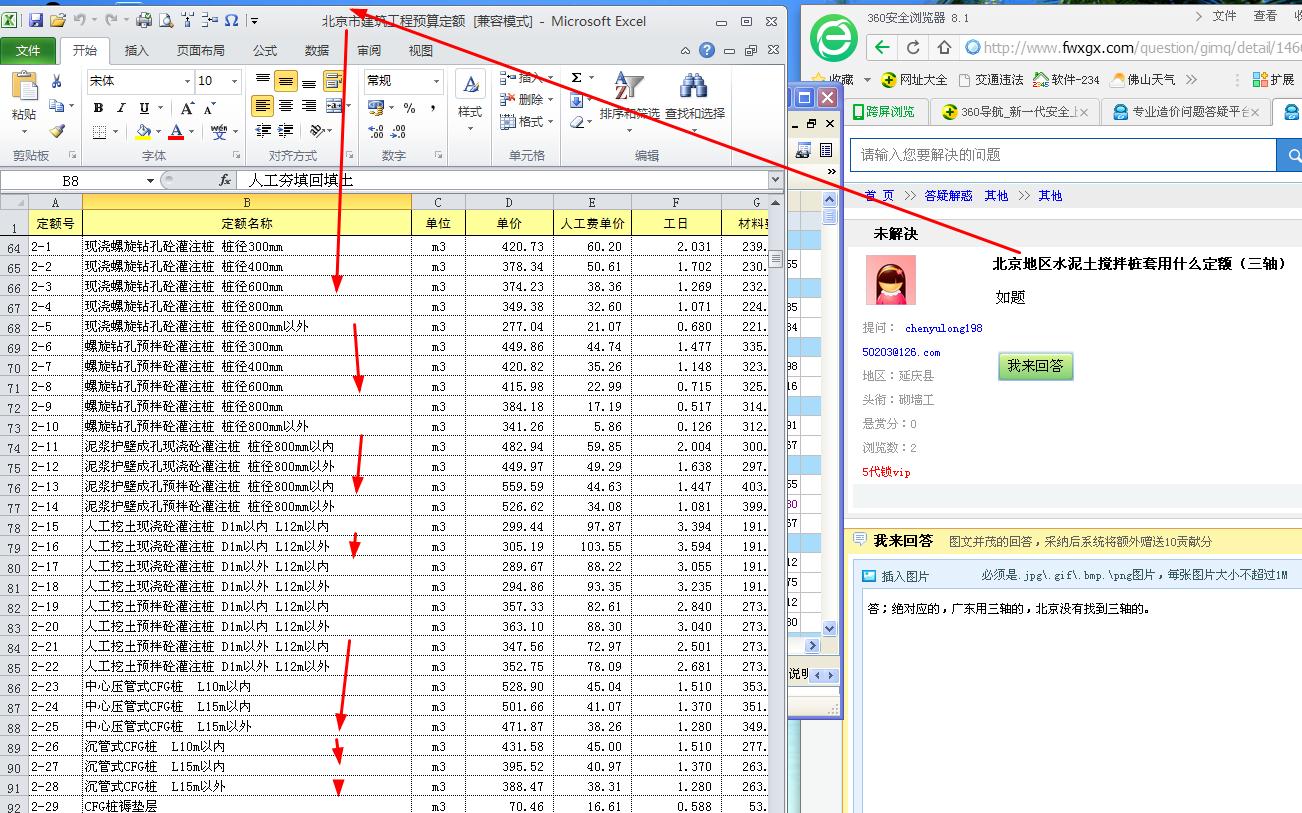Open 首页 breadcrumb link
Image resolution: width=1302 pixels, height=813 pixels.
tap(880, 195)
